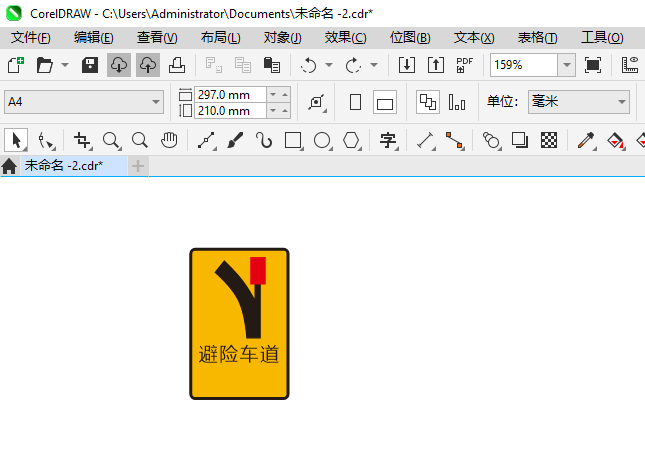
Task: Select the Polygon tool
Action: coord(352,141)
